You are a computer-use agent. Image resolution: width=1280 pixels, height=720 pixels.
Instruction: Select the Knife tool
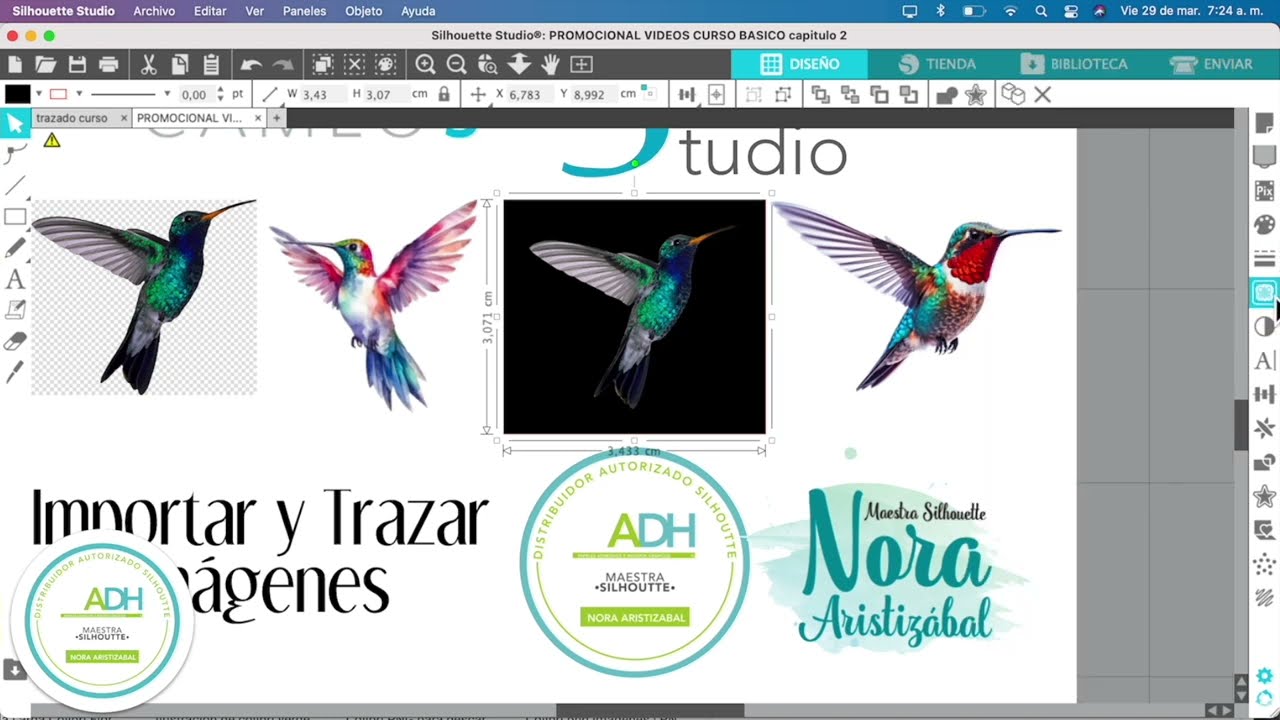(15, 372)
